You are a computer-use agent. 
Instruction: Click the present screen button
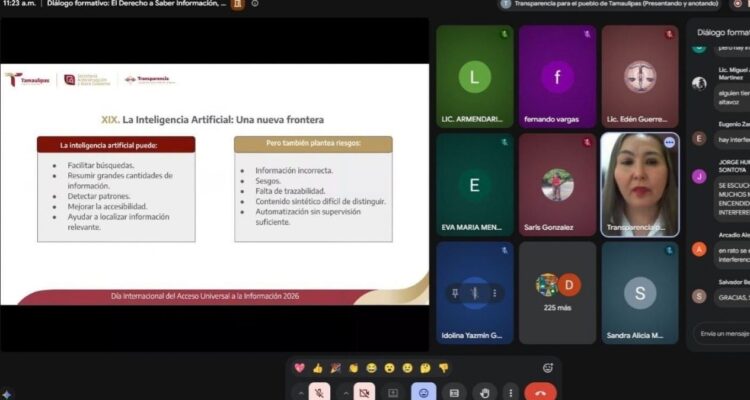393,392
